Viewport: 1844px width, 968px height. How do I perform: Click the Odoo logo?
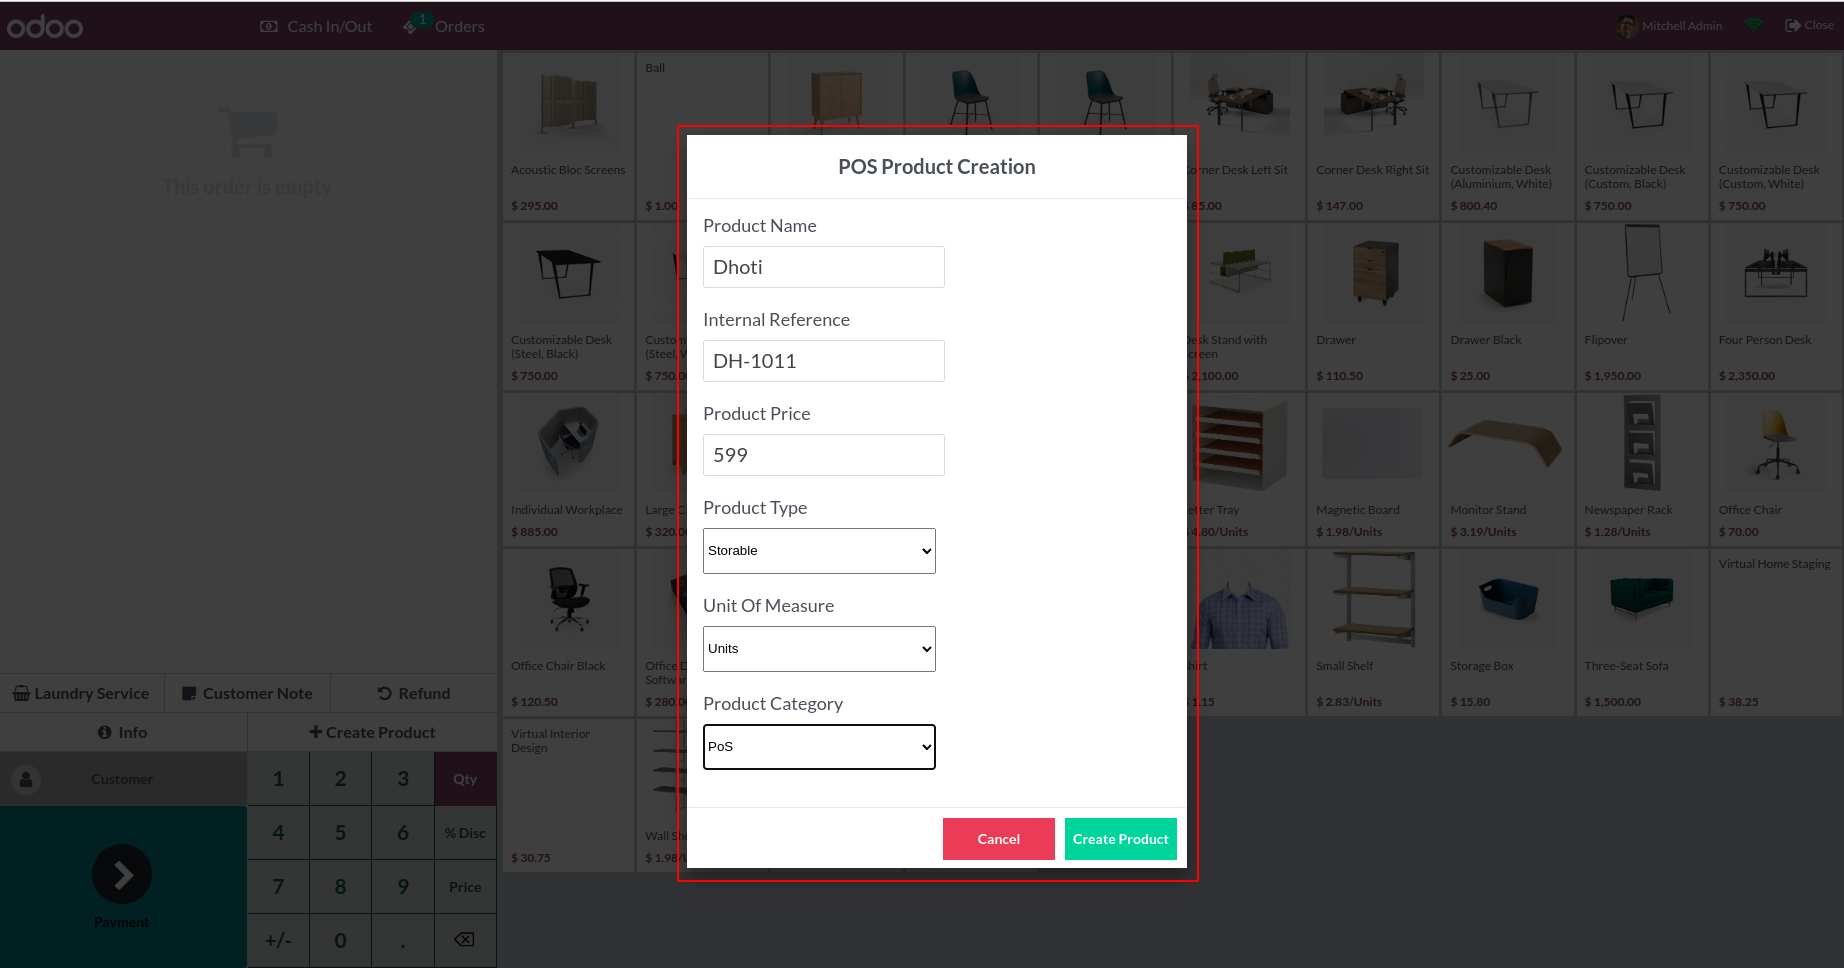pos(45,27)
